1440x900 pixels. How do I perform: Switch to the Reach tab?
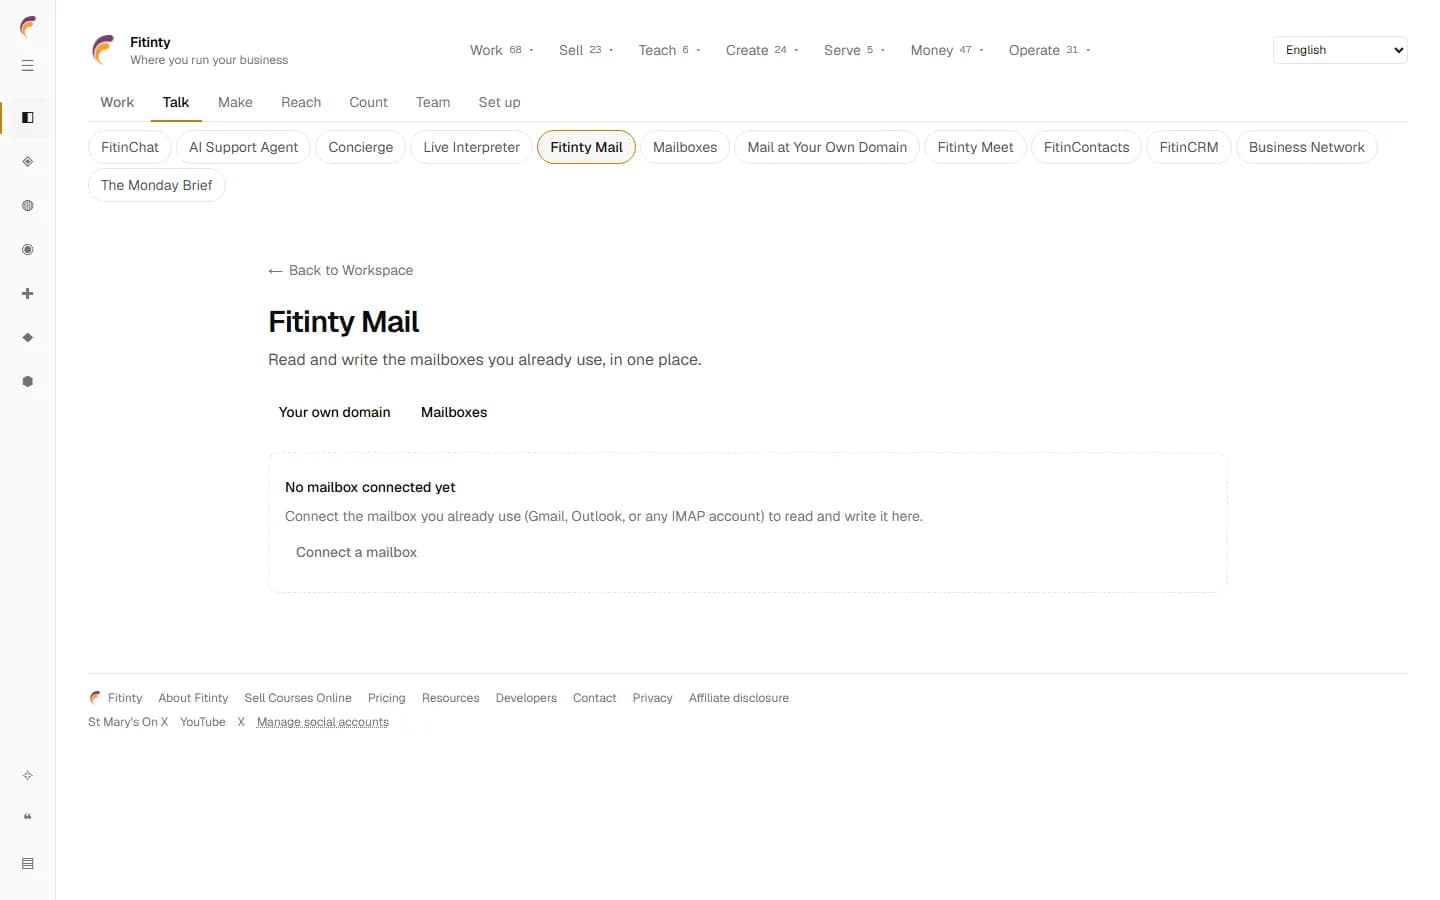coord(301,102)
